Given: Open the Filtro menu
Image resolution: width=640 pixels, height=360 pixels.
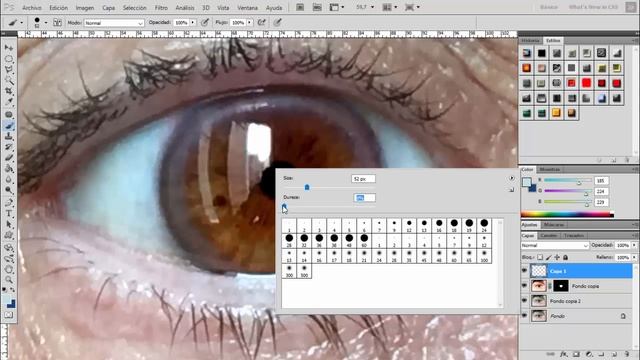Looking at the screenshot, I should pyautogui.click(x=161, y=8).
